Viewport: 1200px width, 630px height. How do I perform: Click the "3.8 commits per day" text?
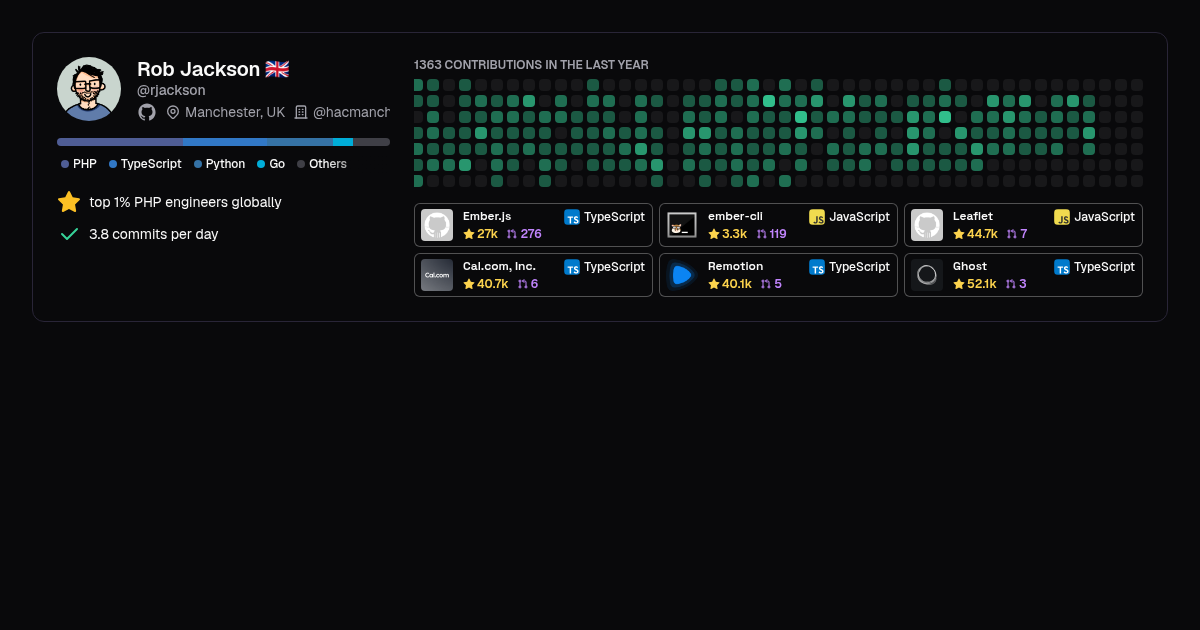click(x=153, y=234)
